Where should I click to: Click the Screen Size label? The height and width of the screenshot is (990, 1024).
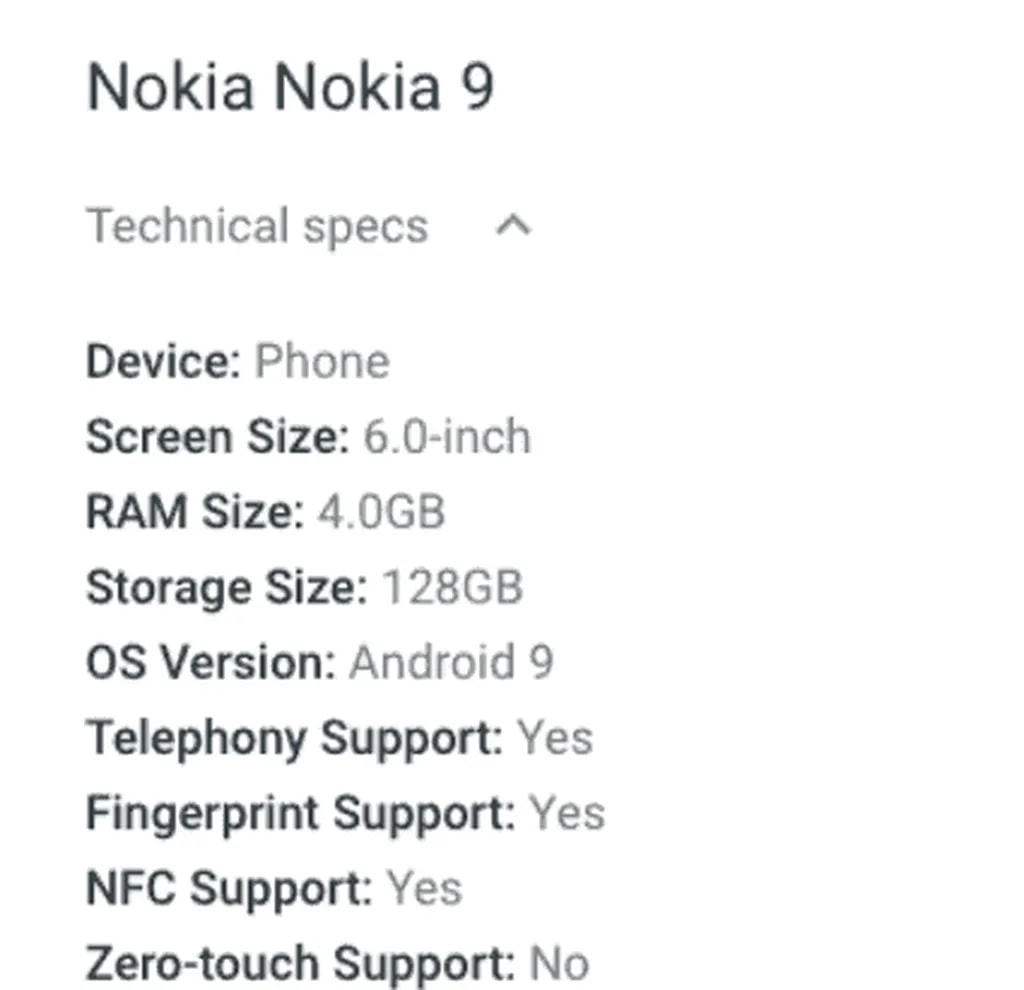click(217, 438)
